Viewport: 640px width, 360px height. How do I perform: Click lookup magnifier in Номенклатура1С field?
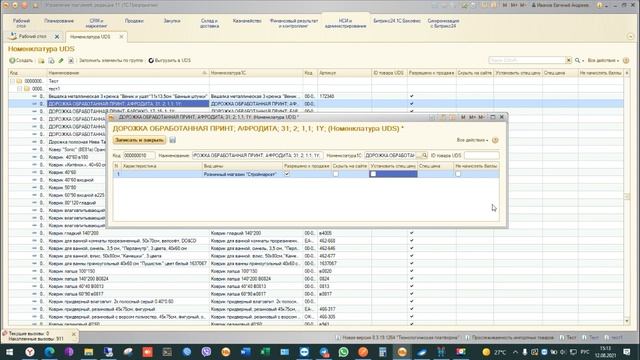click(424, 156)
